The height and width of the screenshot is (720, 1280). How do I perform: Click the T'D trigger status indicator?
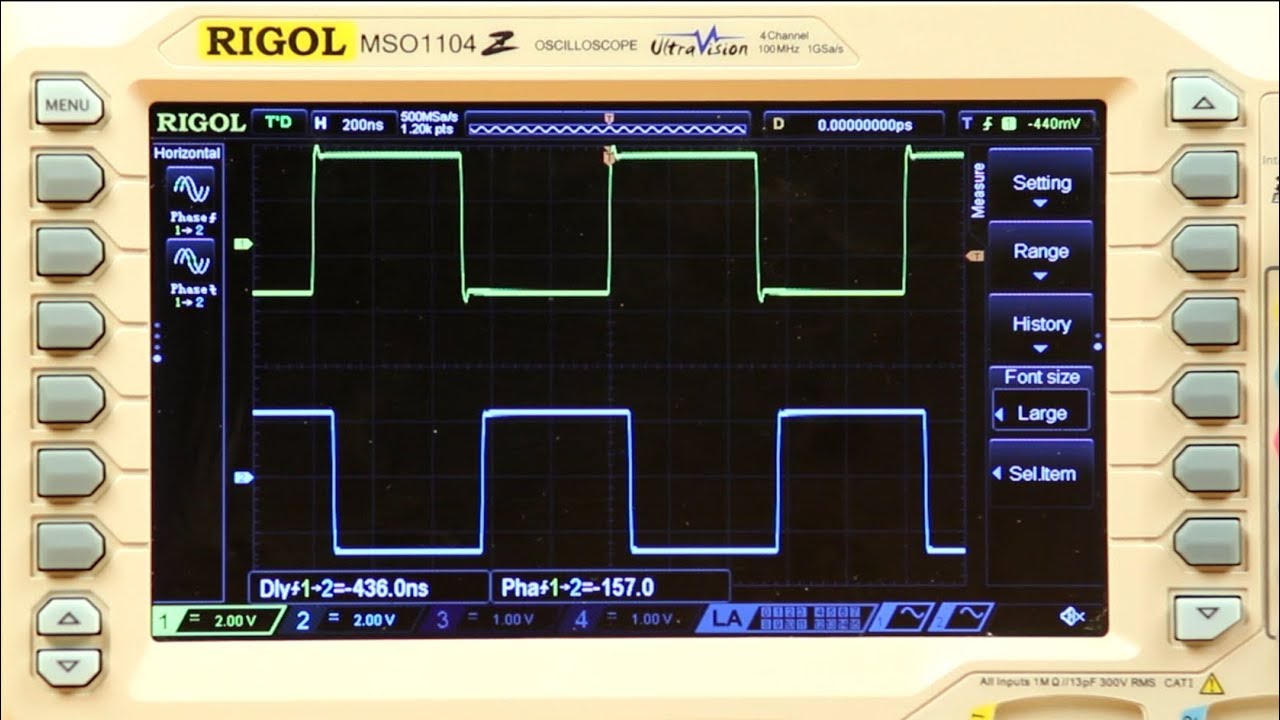point(278,123)
